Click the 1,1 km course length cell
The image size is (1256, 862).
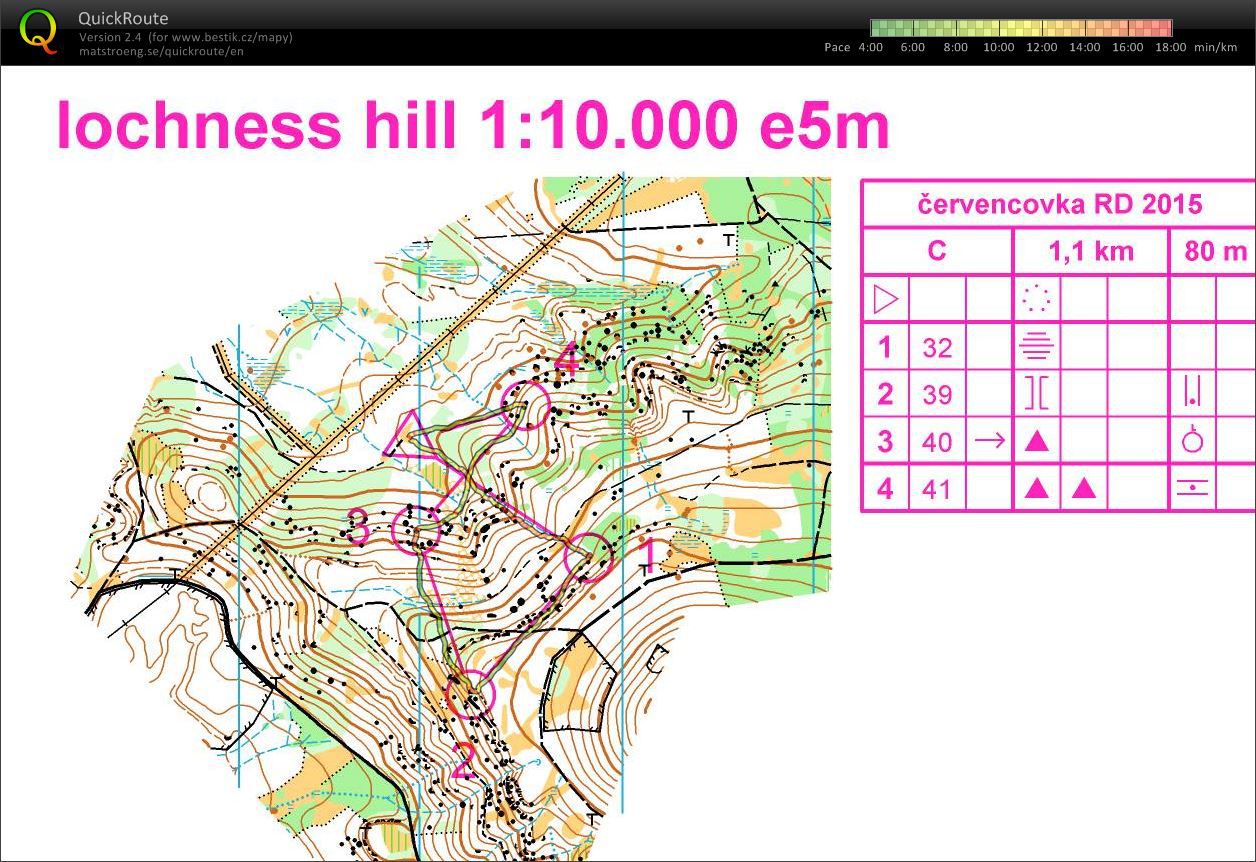click(x=1090, y=251)
